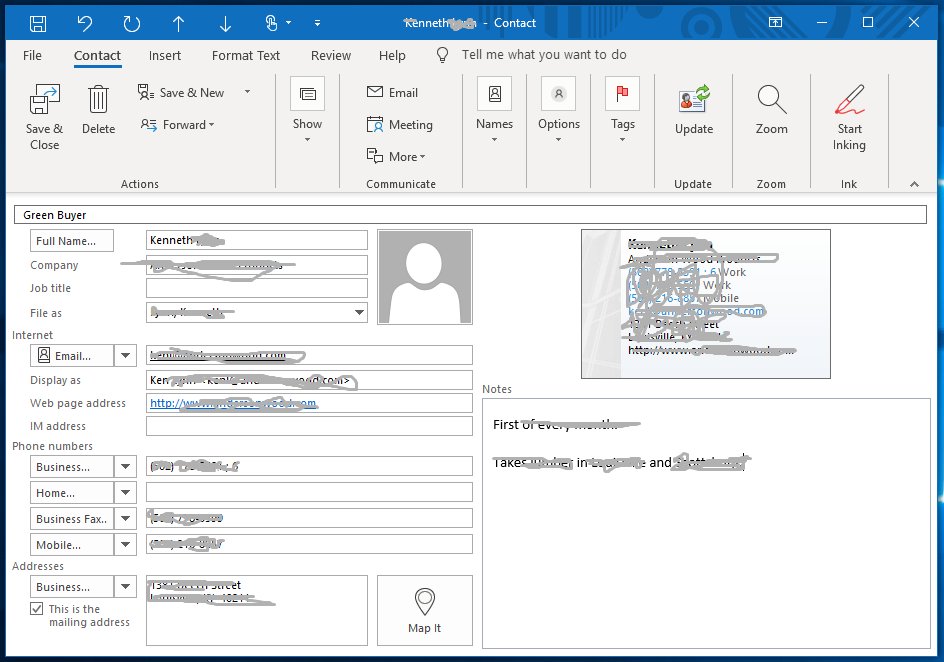Image resolution: width=944 pixels, height=662 pixels.
Task: Click the Business... phone button
Action: (x=72, y=466)
